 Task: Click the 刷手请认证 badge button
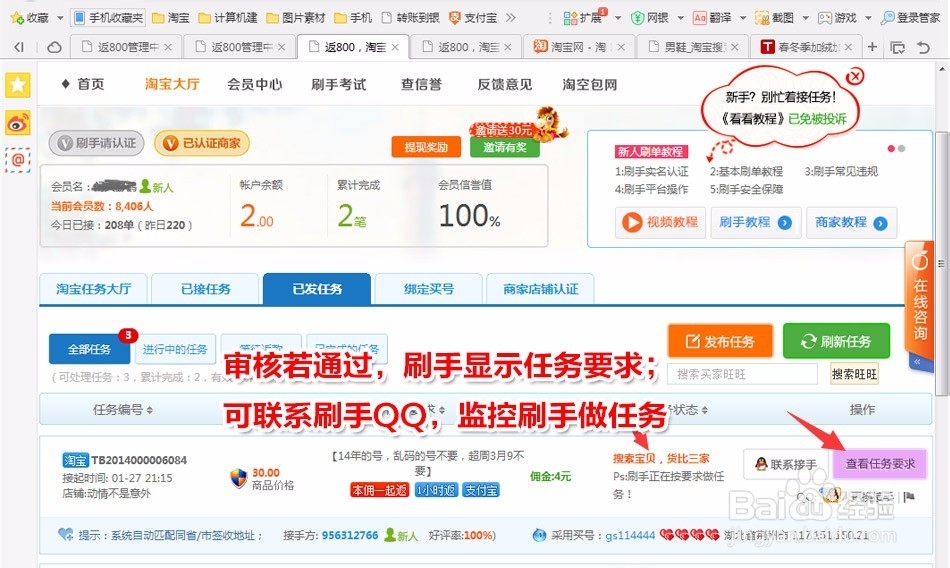pos(96,143)
